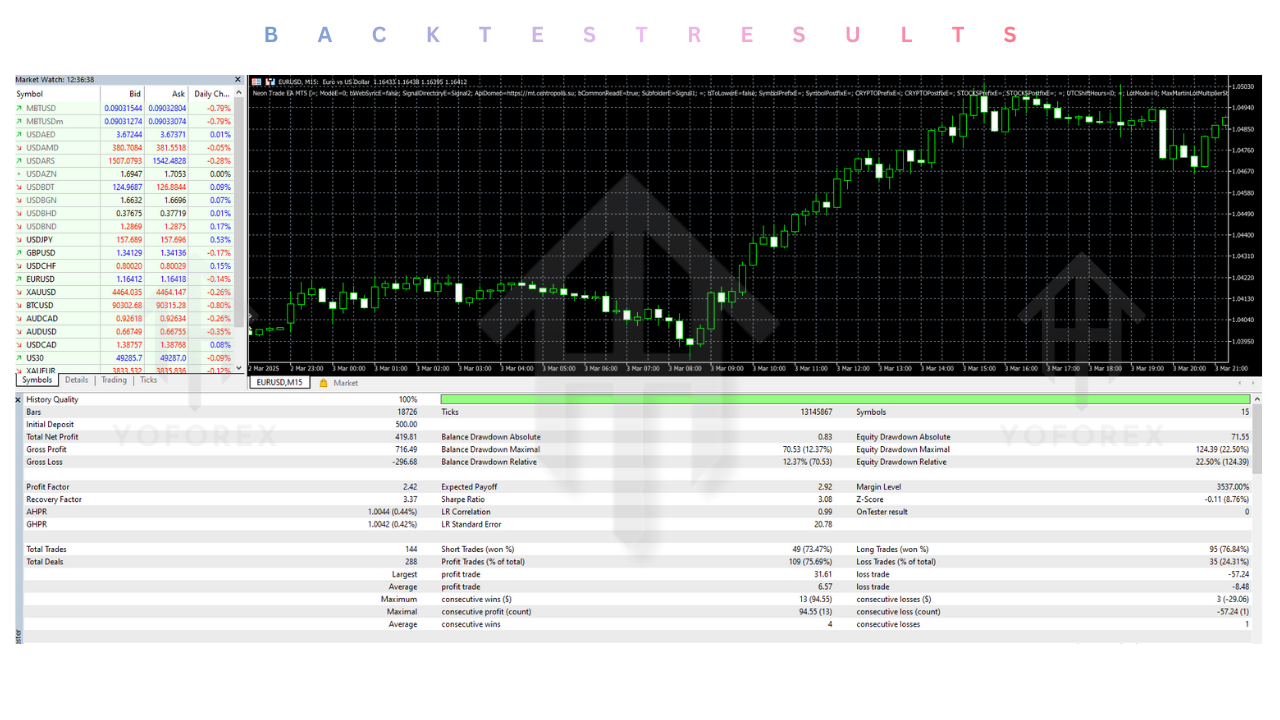Collapse the History Quality report section
Image resolution: width=1280 pixels, height=720 pixels.
(18, 399)
